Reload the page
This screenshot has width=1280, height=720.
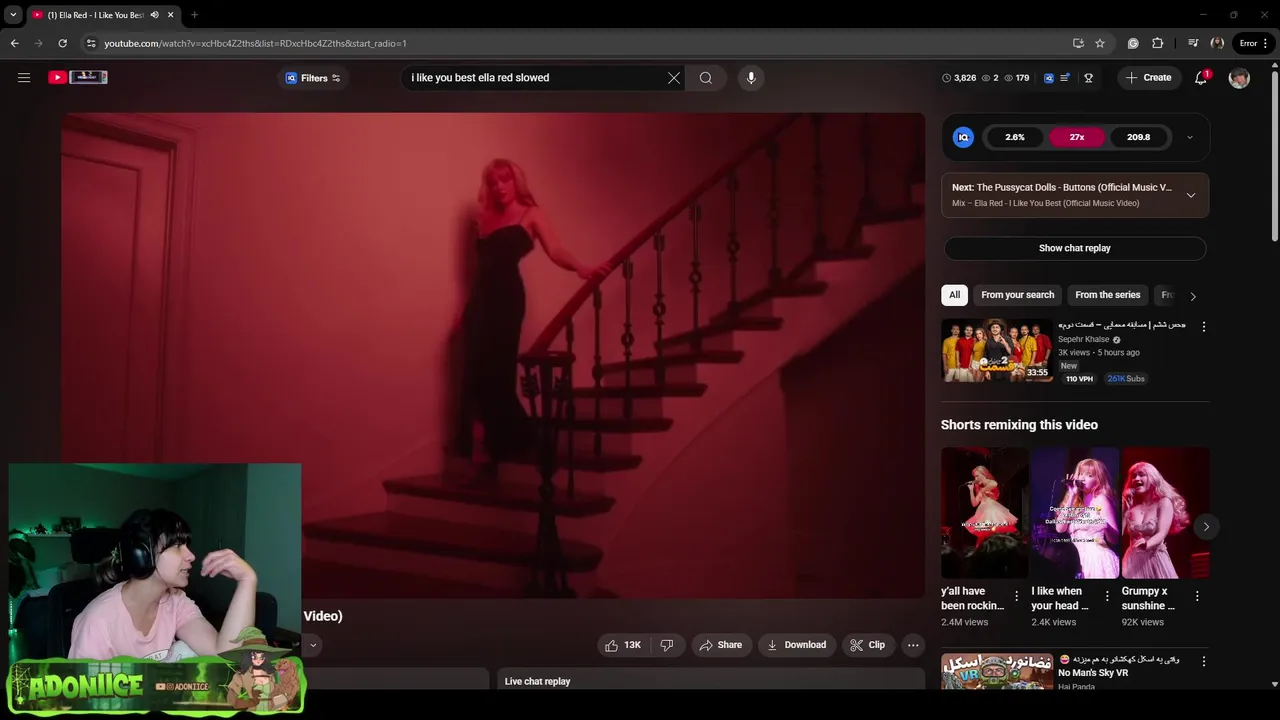[62, 43]
